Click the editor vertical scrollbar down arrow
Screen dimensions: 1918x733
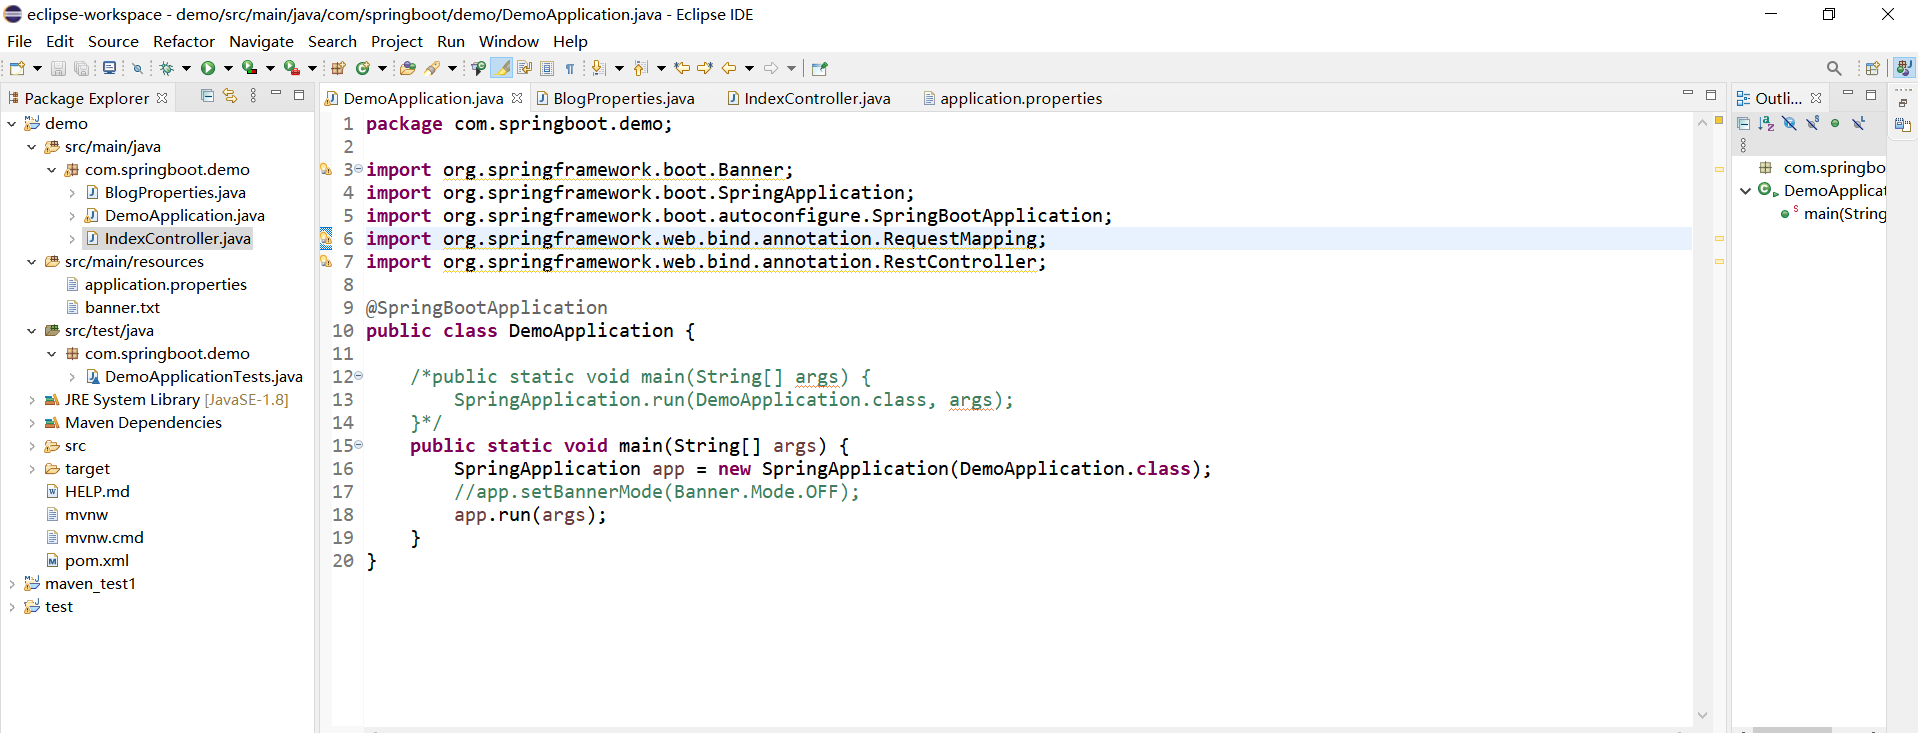point(1702,715)
